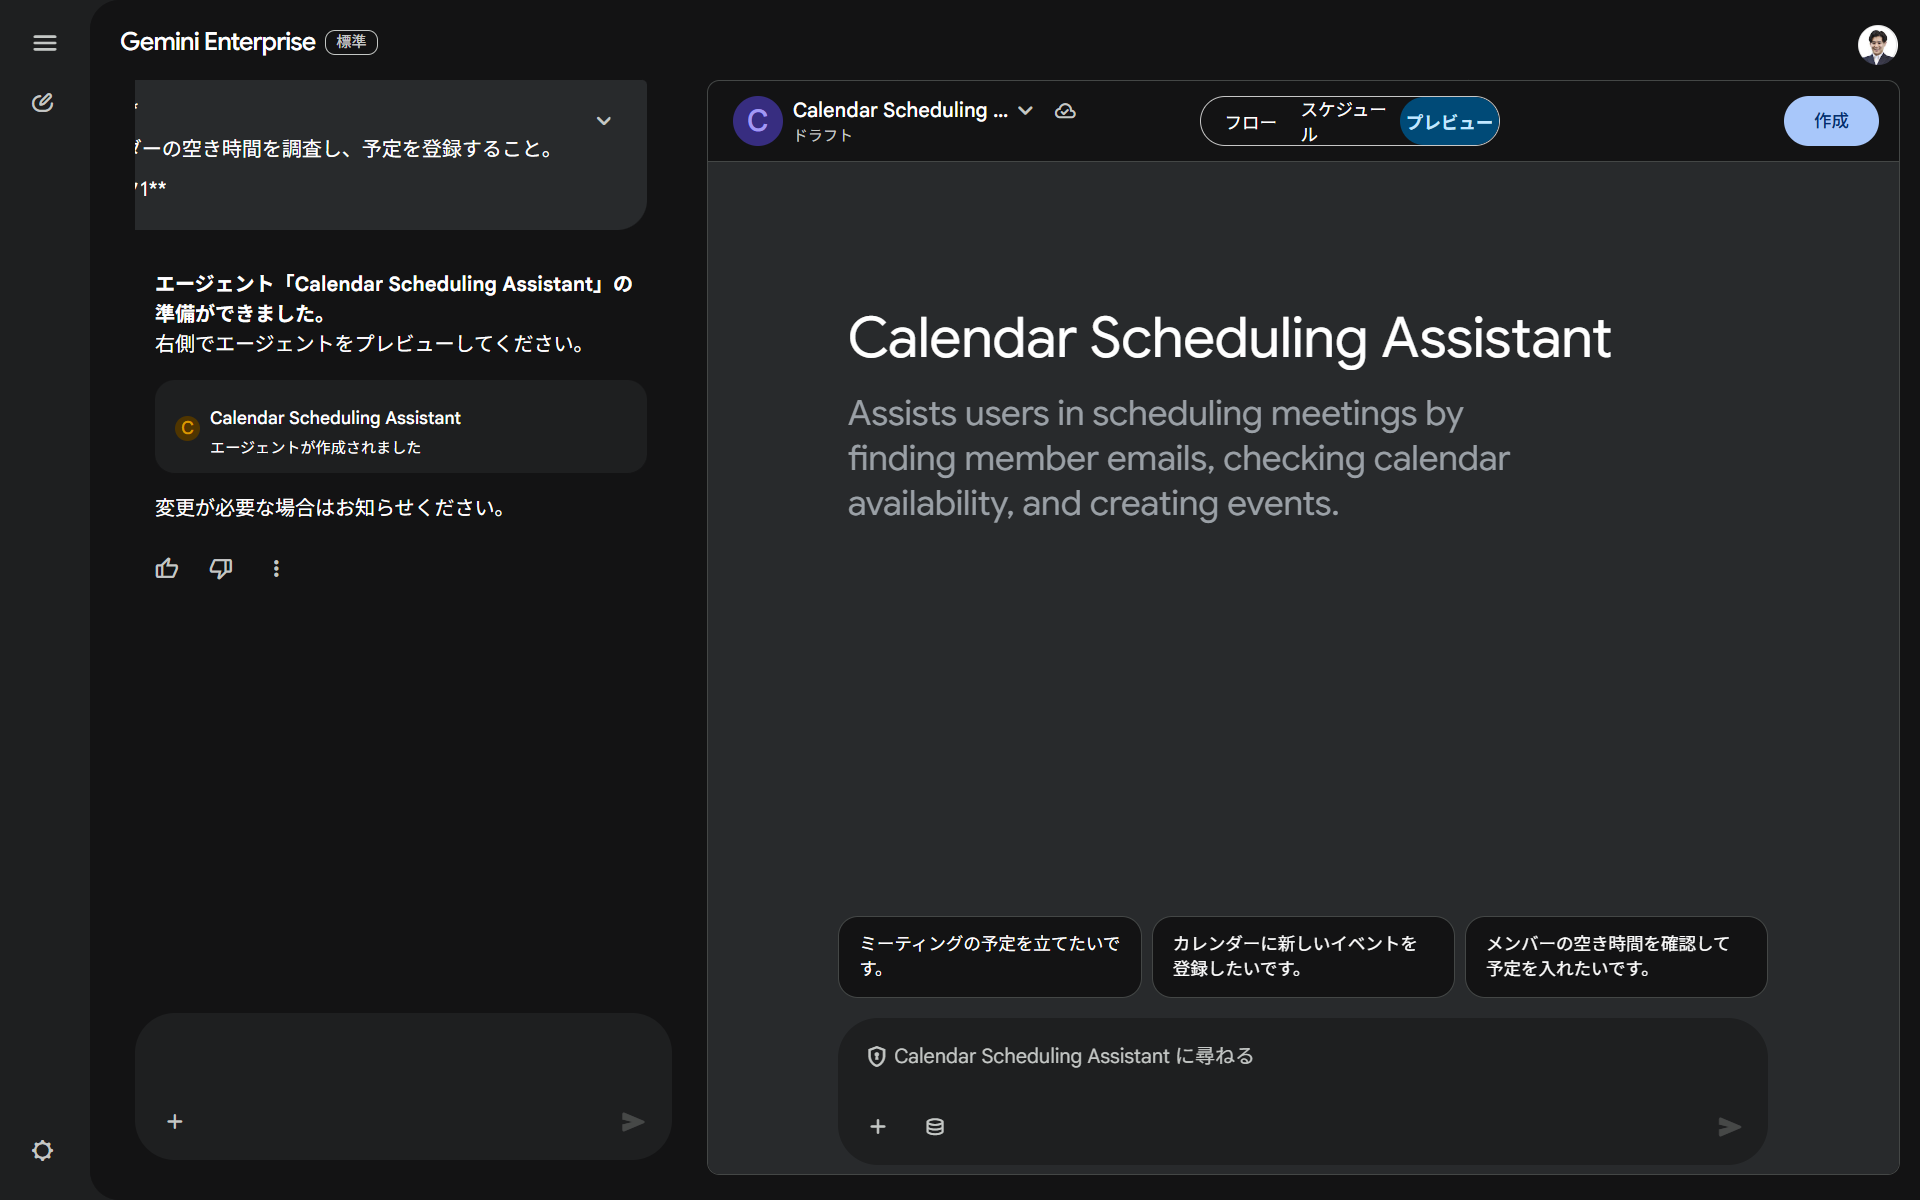Open the user profile avatar

pos(1877,44)
